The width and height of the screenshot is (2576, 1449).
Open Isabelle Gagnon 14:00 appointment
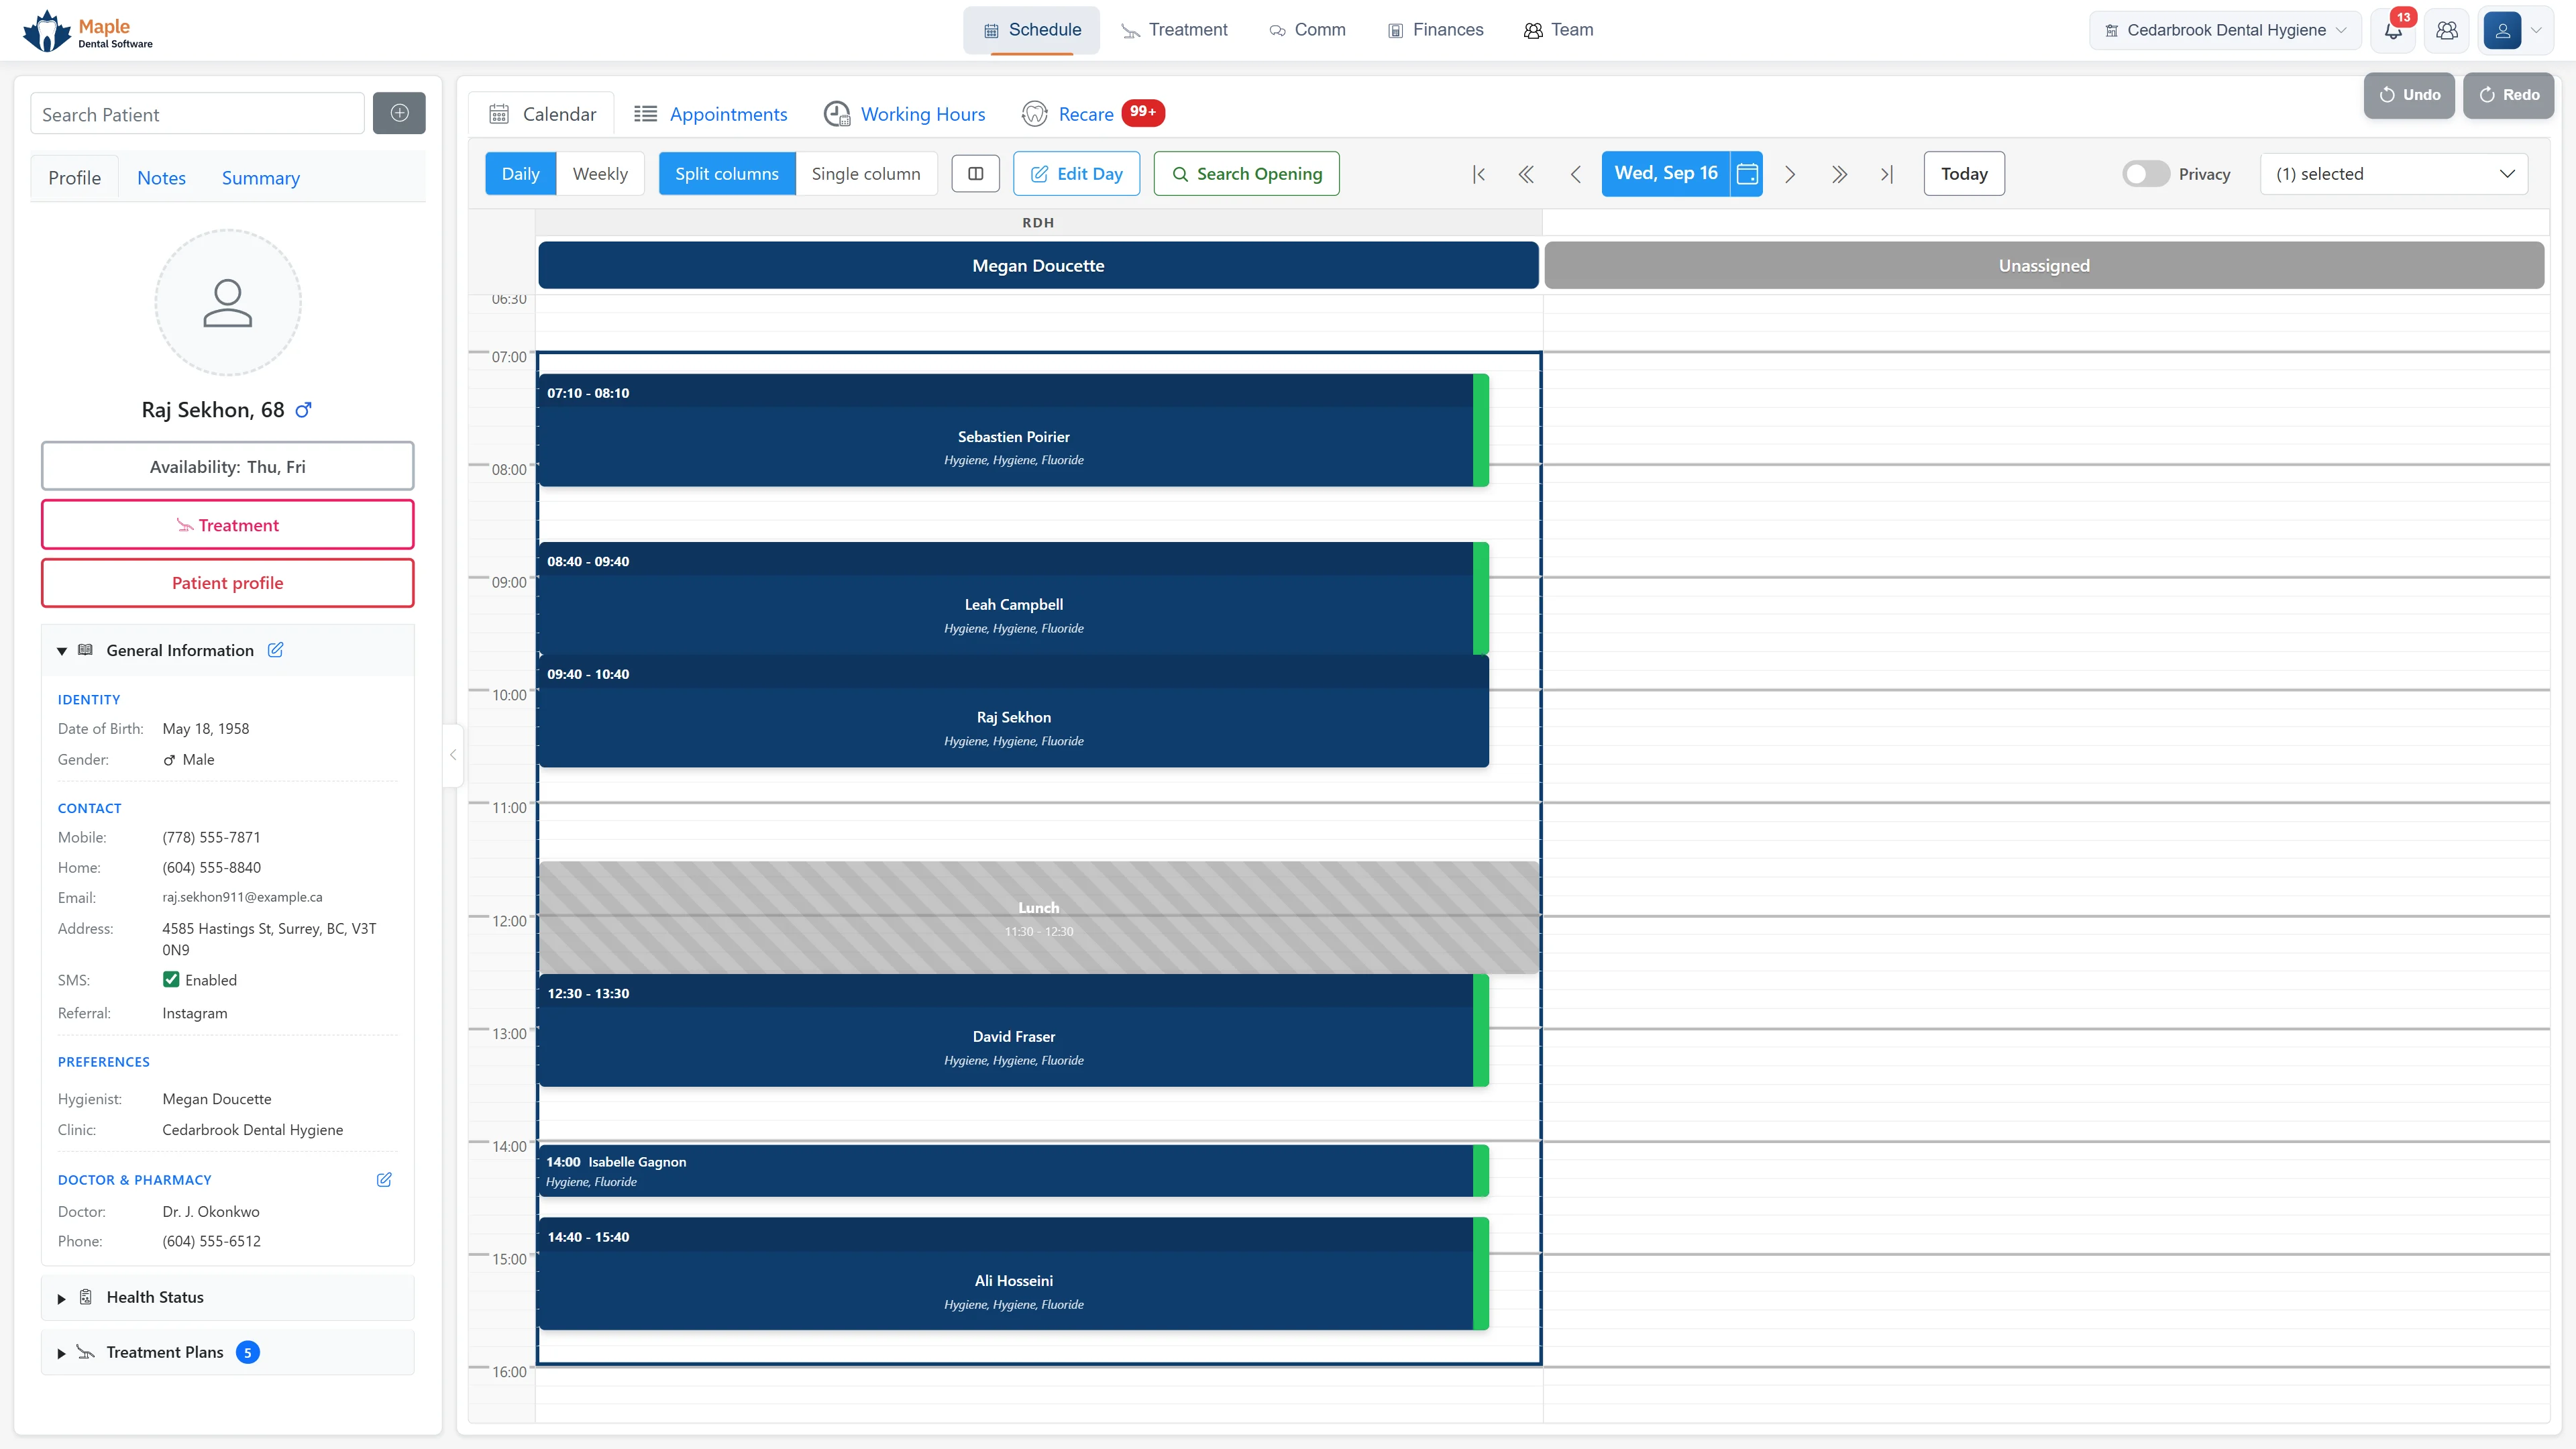pyautogui.click(x=1013, y=1171)
